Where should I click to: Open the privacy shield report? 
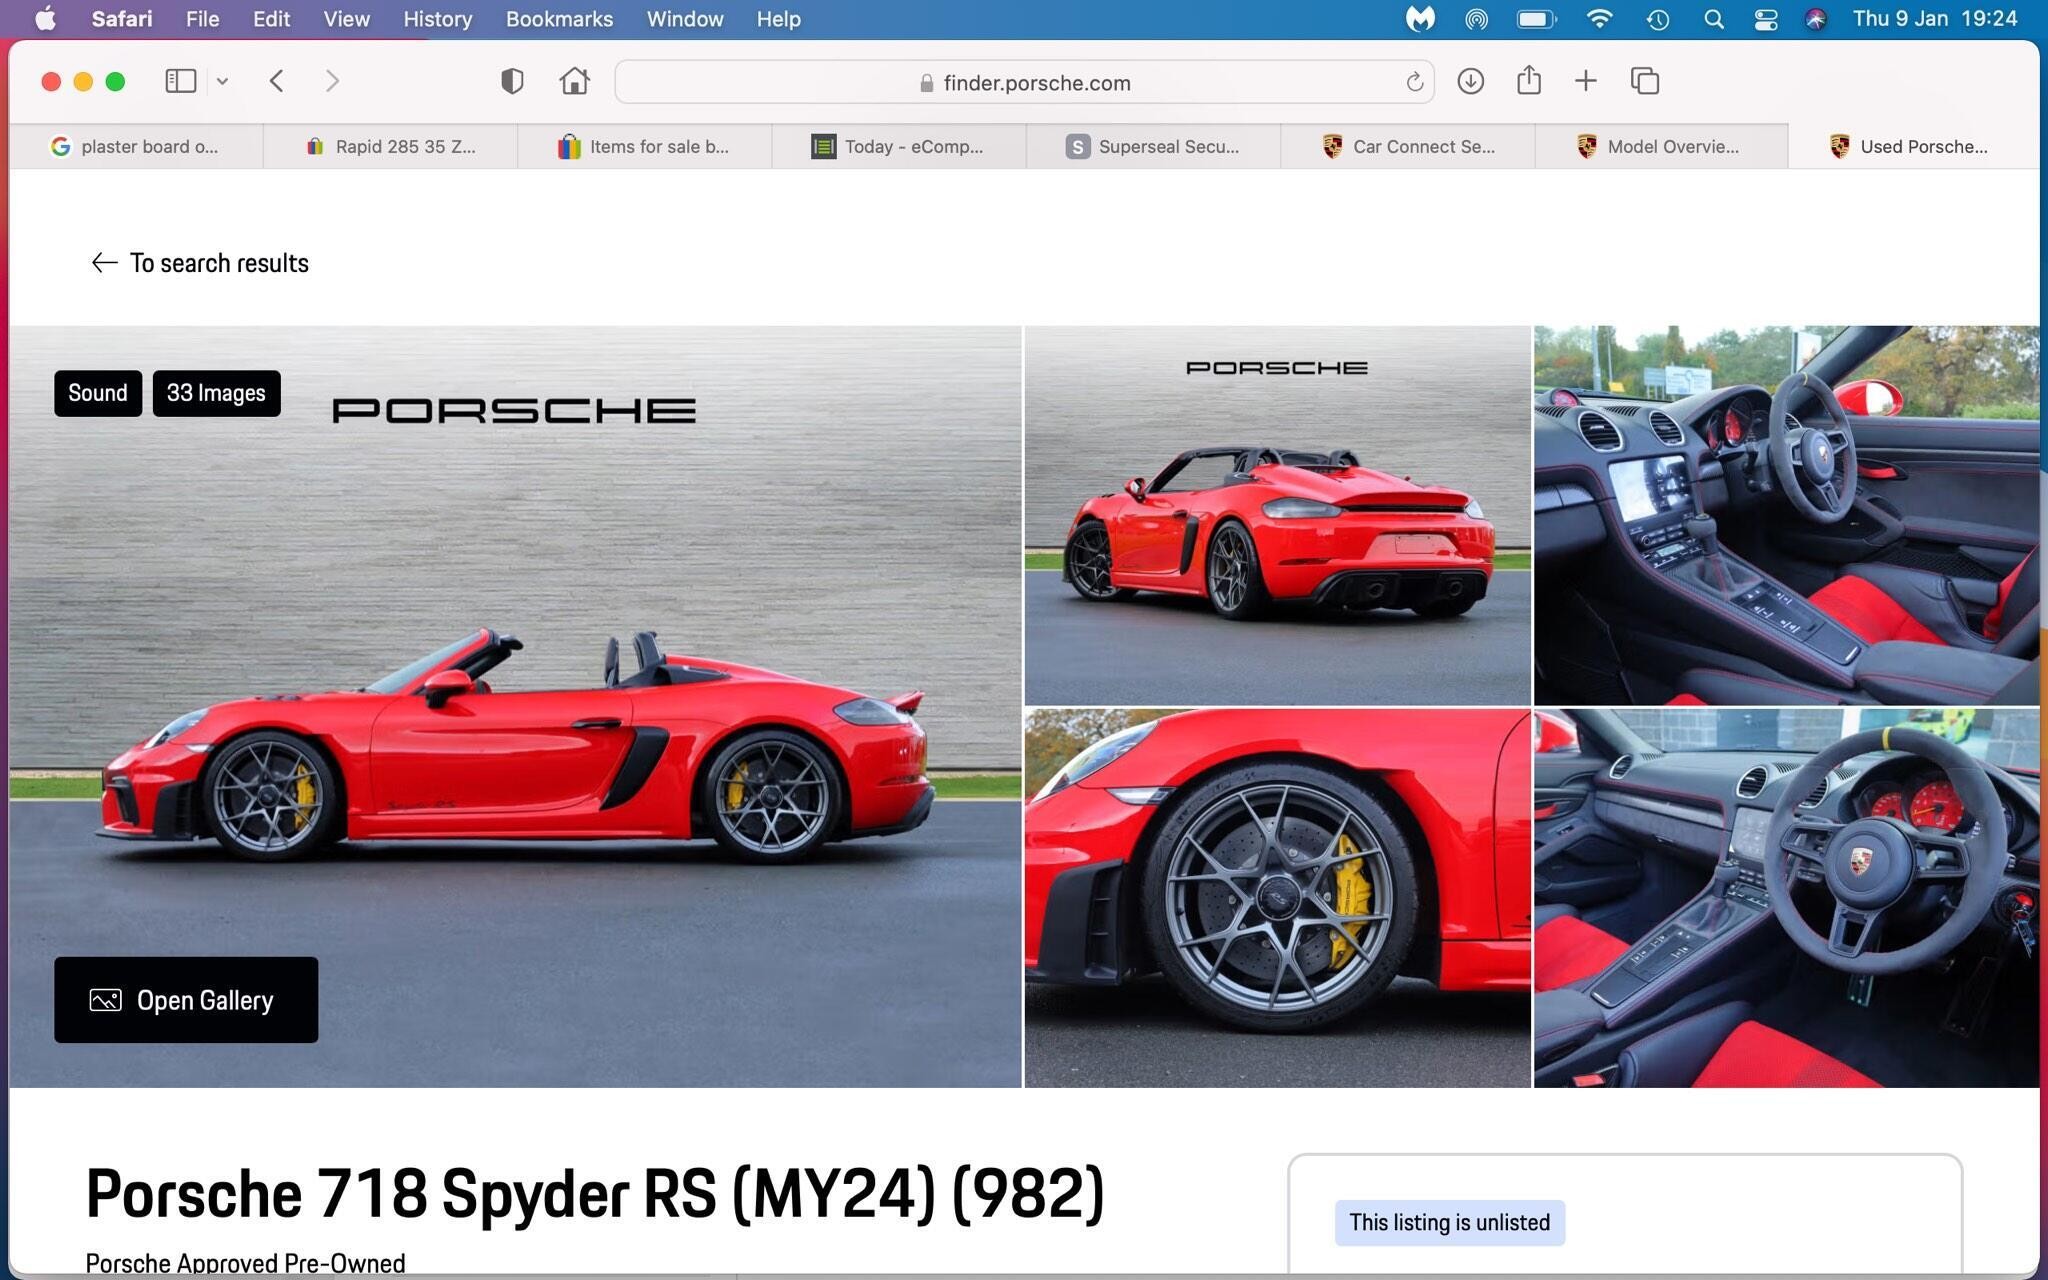coord(512,81)
